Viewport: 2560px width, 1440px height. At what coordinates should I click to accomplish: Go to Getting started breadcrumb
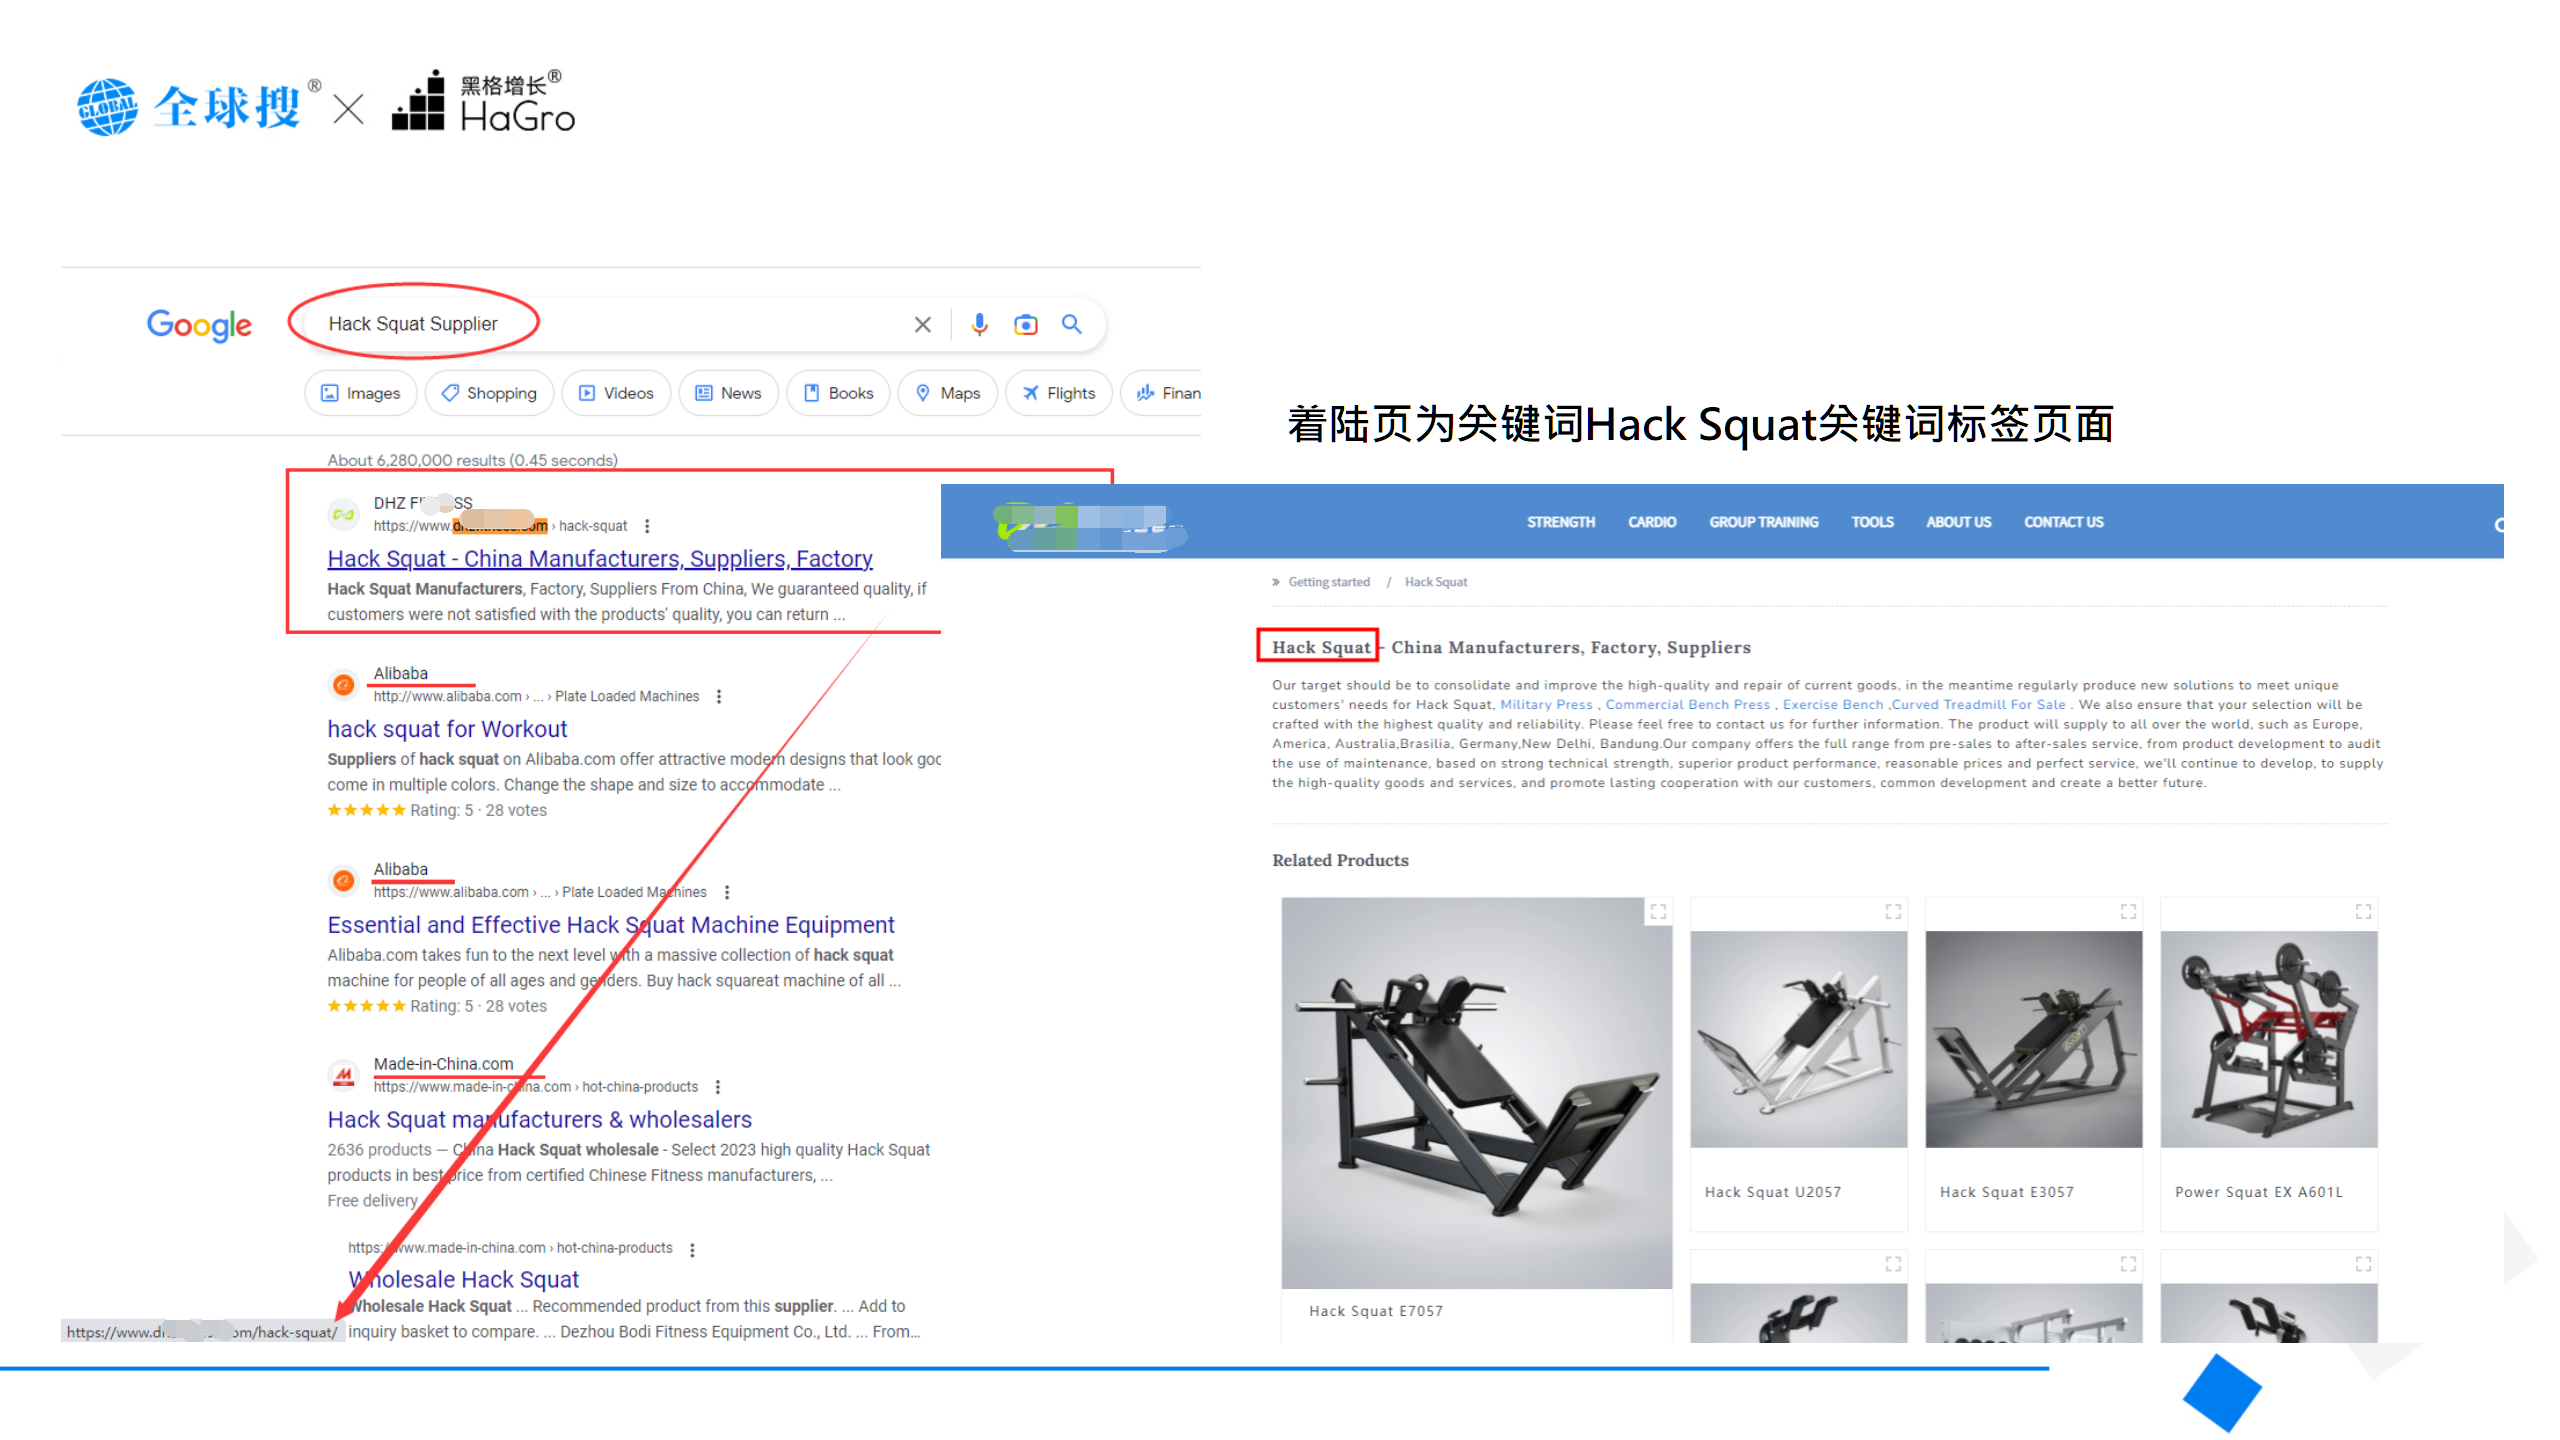[x=1329, y=582]
